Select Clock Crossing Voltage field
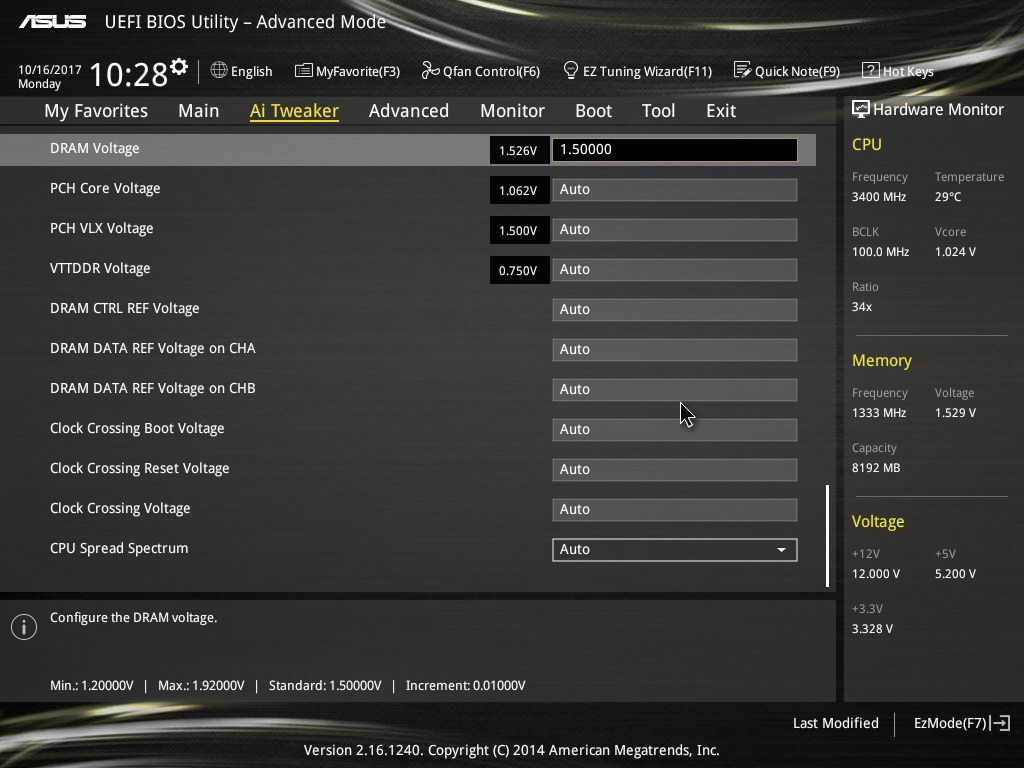 [x=675, y=509]
